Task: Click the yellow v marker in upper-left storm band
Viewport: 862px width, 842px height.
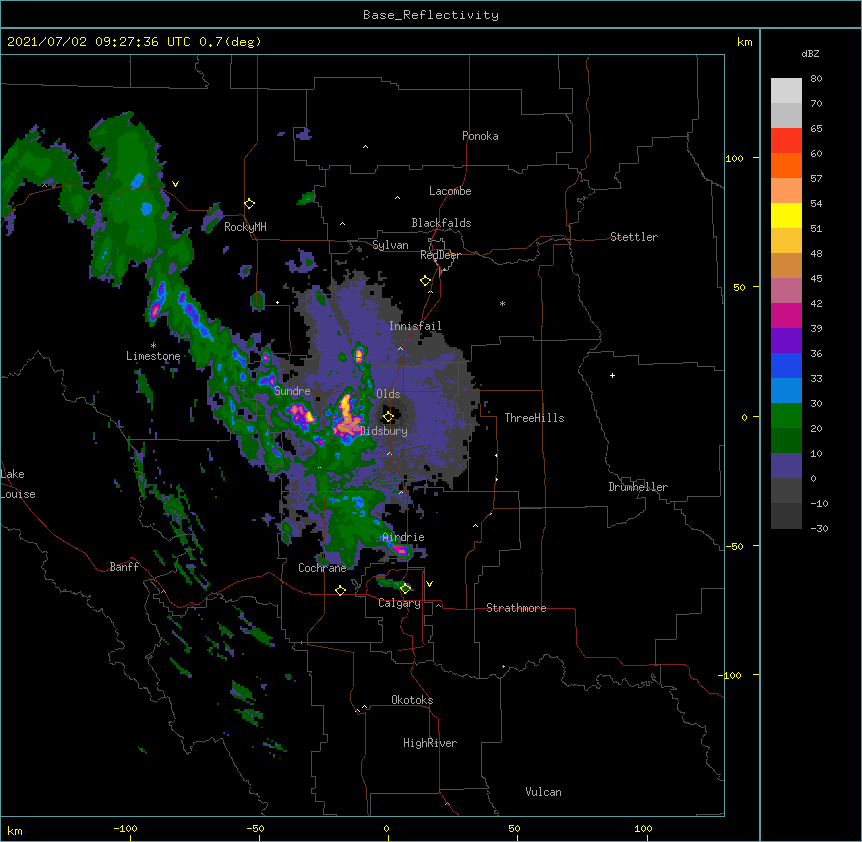Action: click(x=175, y=184)
